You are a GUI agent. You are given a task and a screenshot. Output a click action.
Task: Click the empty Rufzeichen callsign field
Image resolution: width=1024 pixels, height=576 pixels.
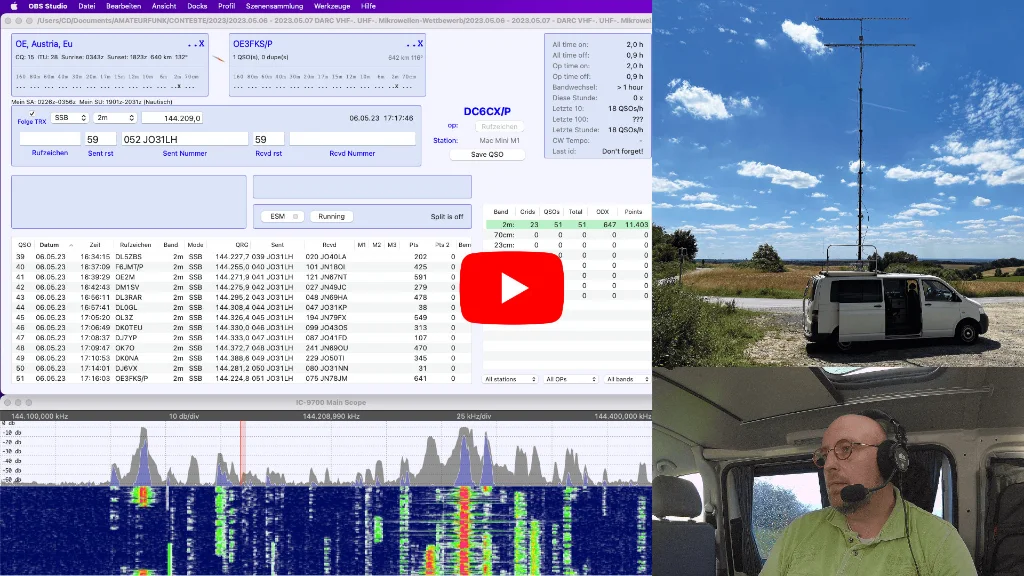[x=50, y=139]
